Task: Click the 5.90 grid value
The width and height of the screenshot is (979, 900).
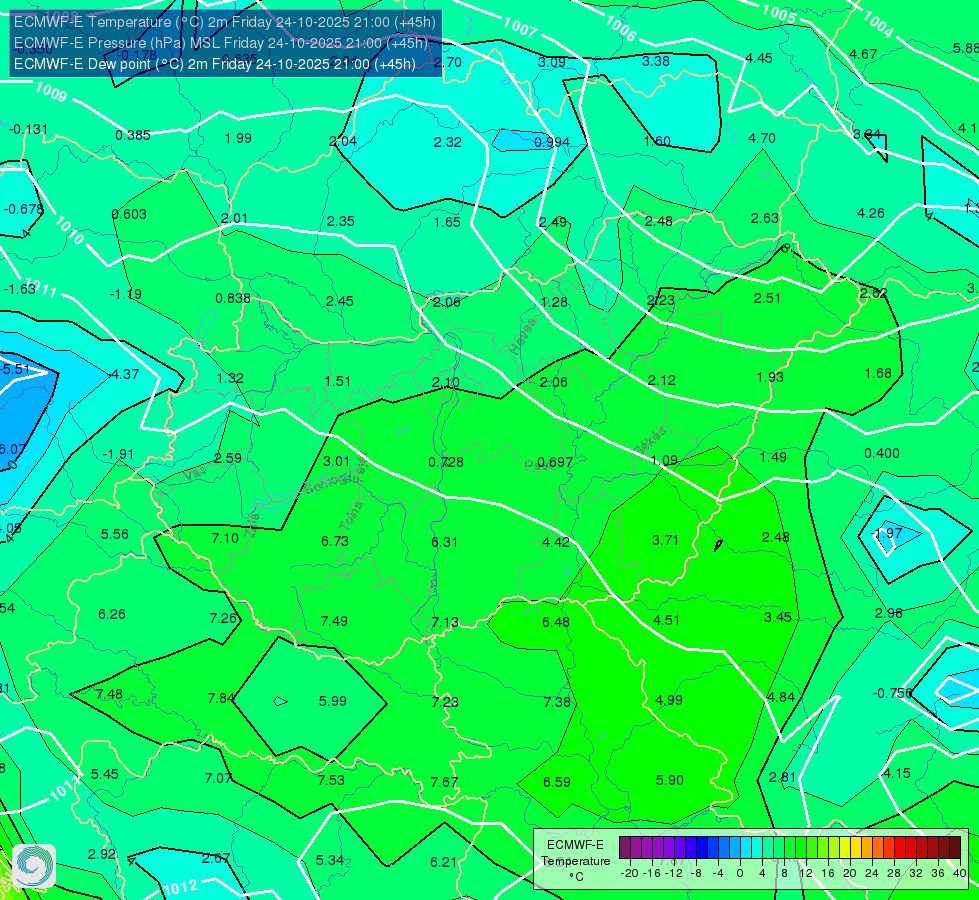Action: pos(670,780)
